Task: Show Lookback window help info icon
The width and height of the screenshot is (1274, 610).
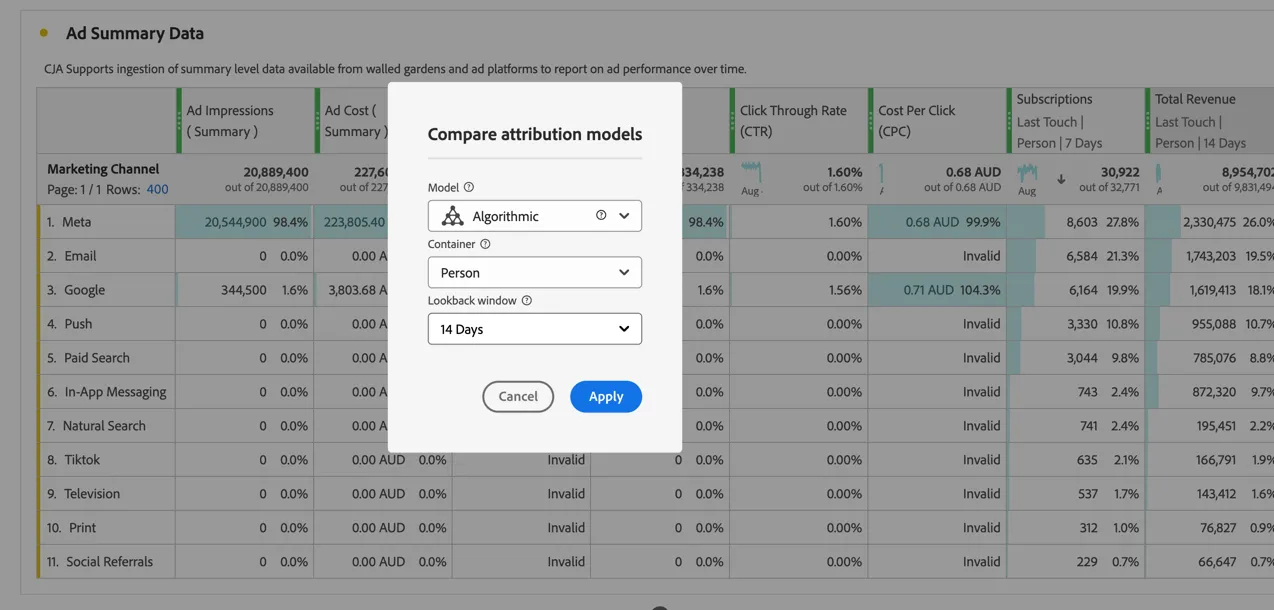Action: point(527,300)
